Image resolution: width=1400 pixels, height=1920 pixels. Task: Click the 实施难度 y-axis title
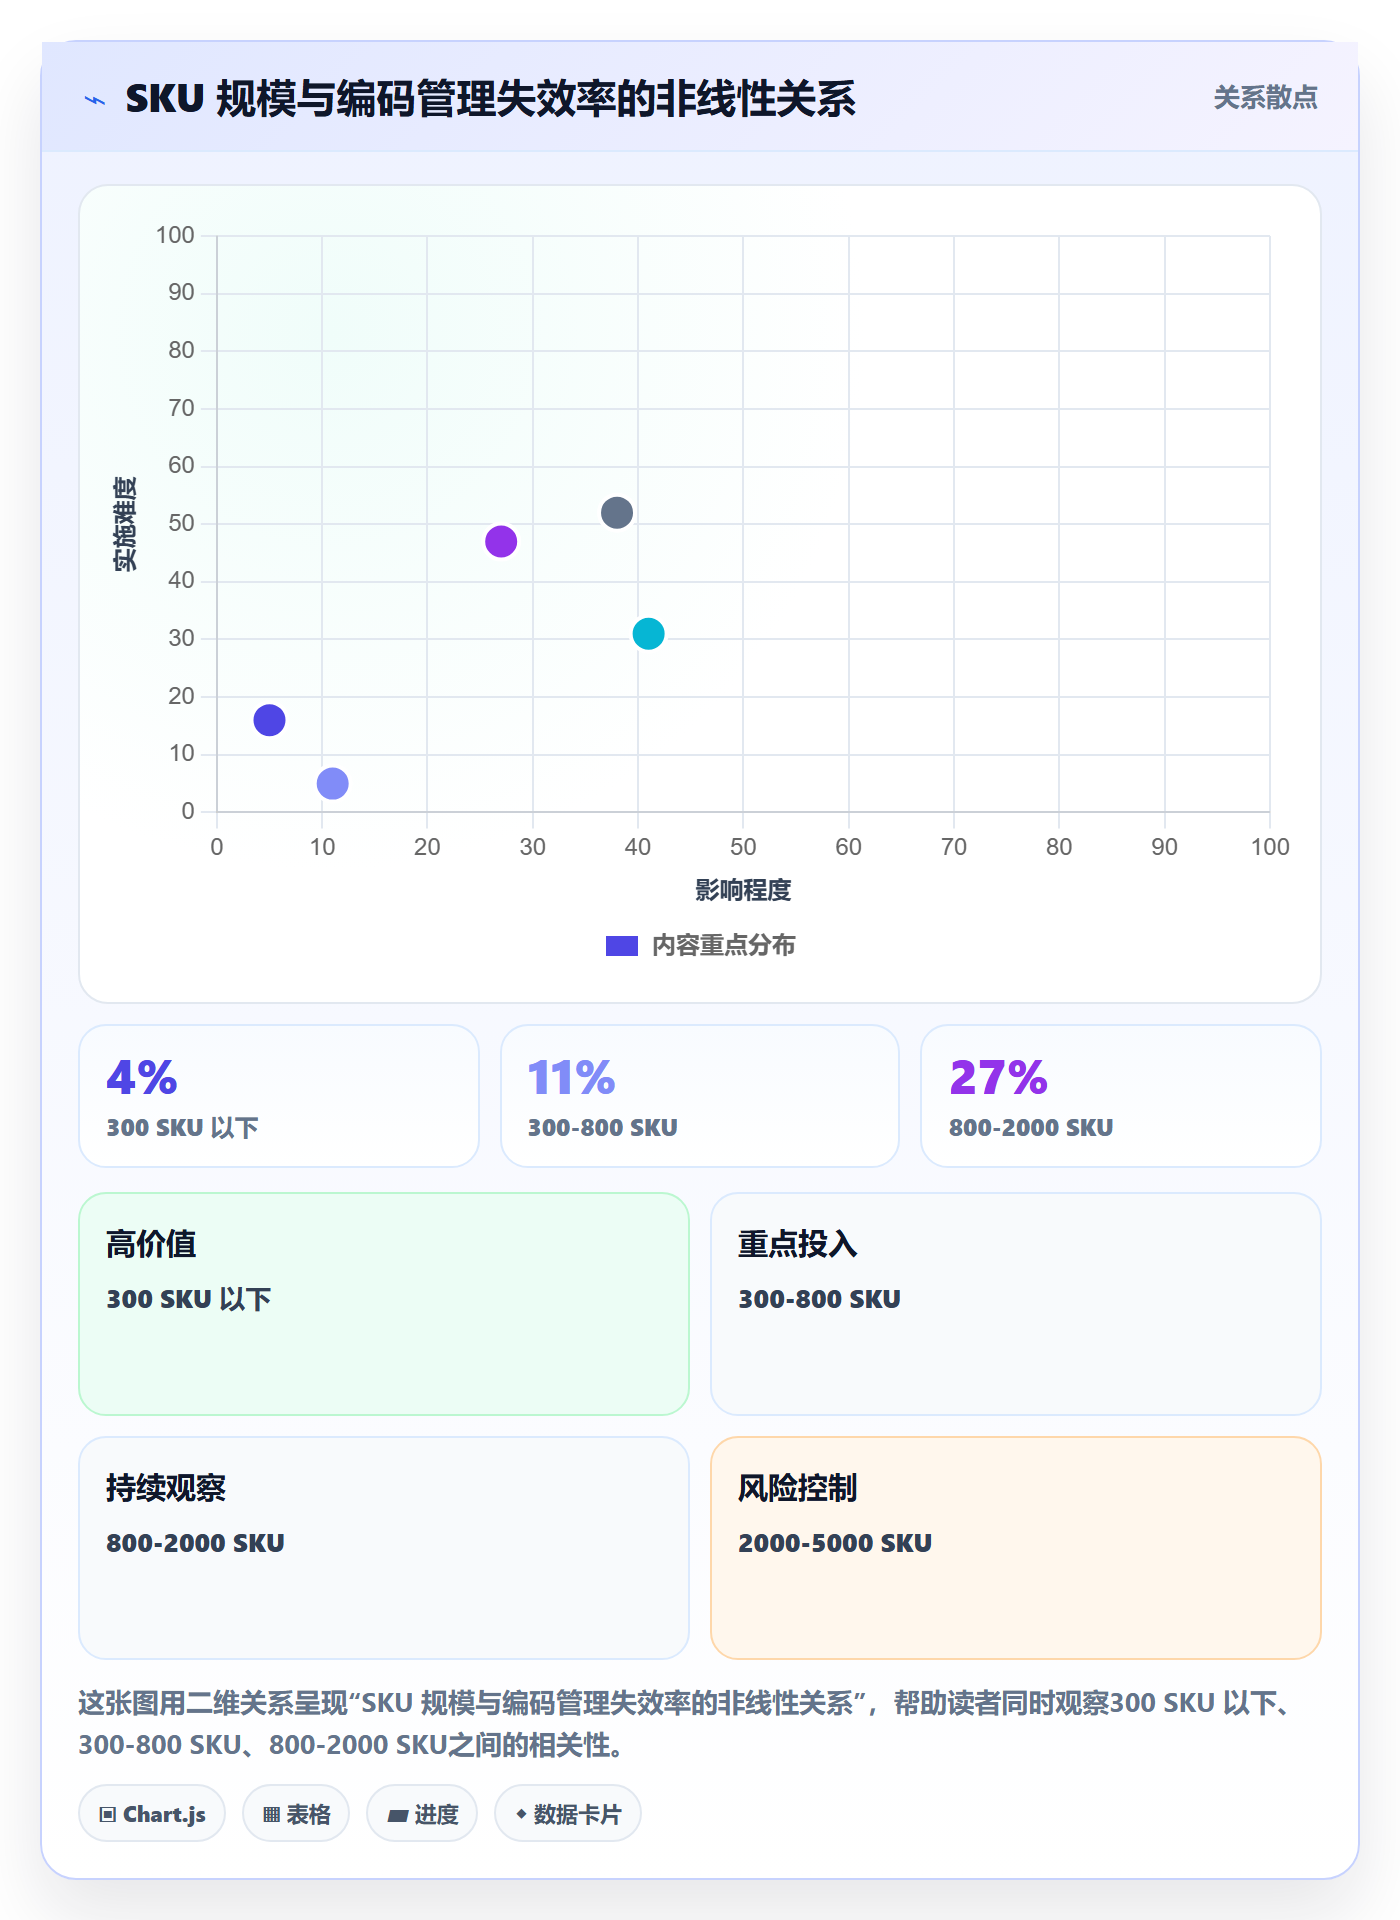coord(125,524)
